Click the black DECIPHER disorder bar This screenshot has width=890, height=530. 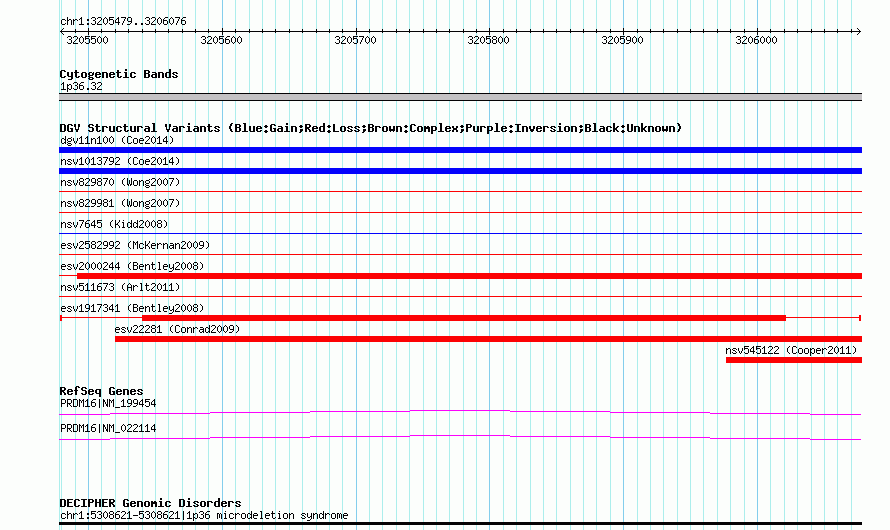pos(460,523)
